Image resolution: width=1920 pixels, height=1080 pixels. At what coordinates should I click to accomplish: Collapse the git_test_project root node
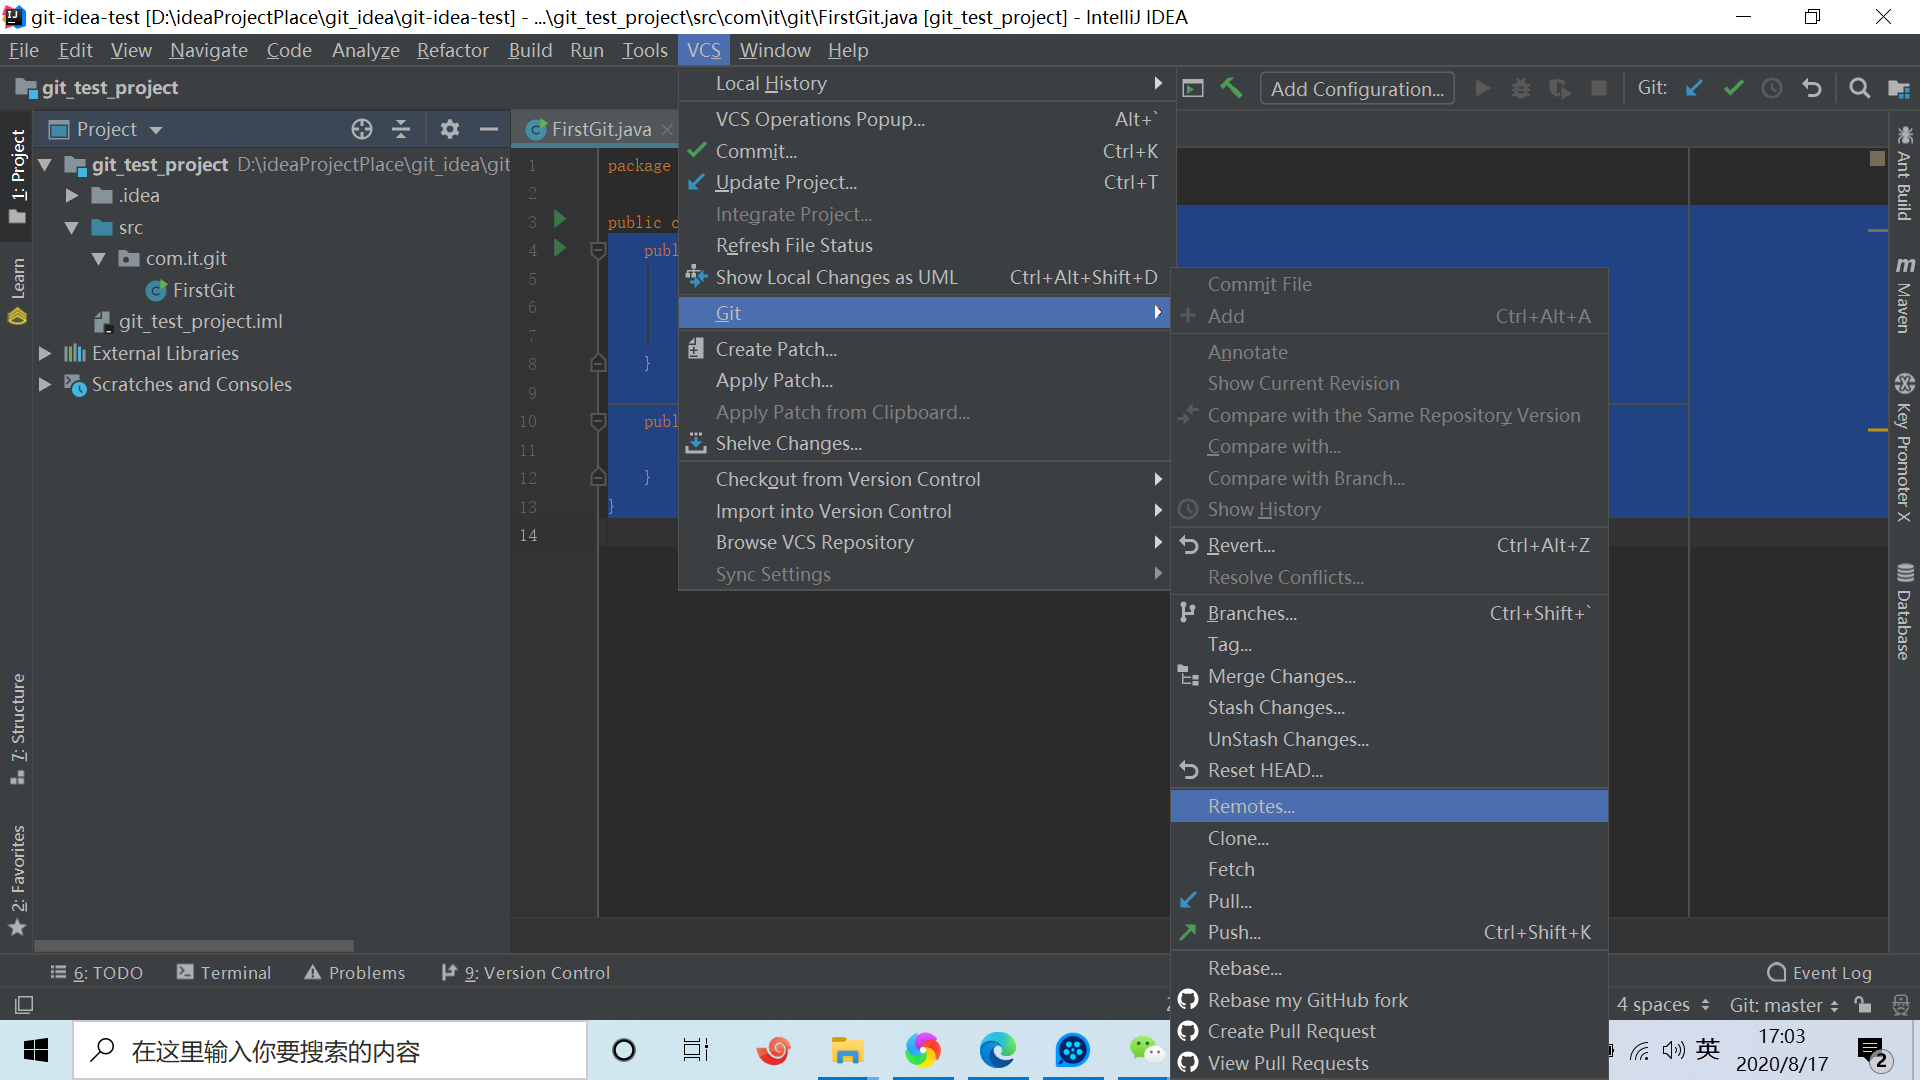[45, 164]
